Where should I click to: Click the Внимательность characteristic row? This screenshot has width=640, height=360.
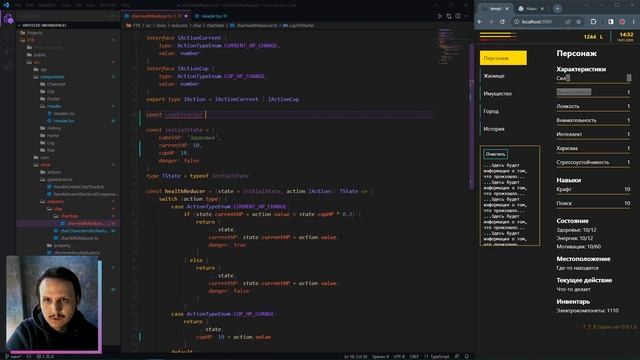tap(593, 120)
